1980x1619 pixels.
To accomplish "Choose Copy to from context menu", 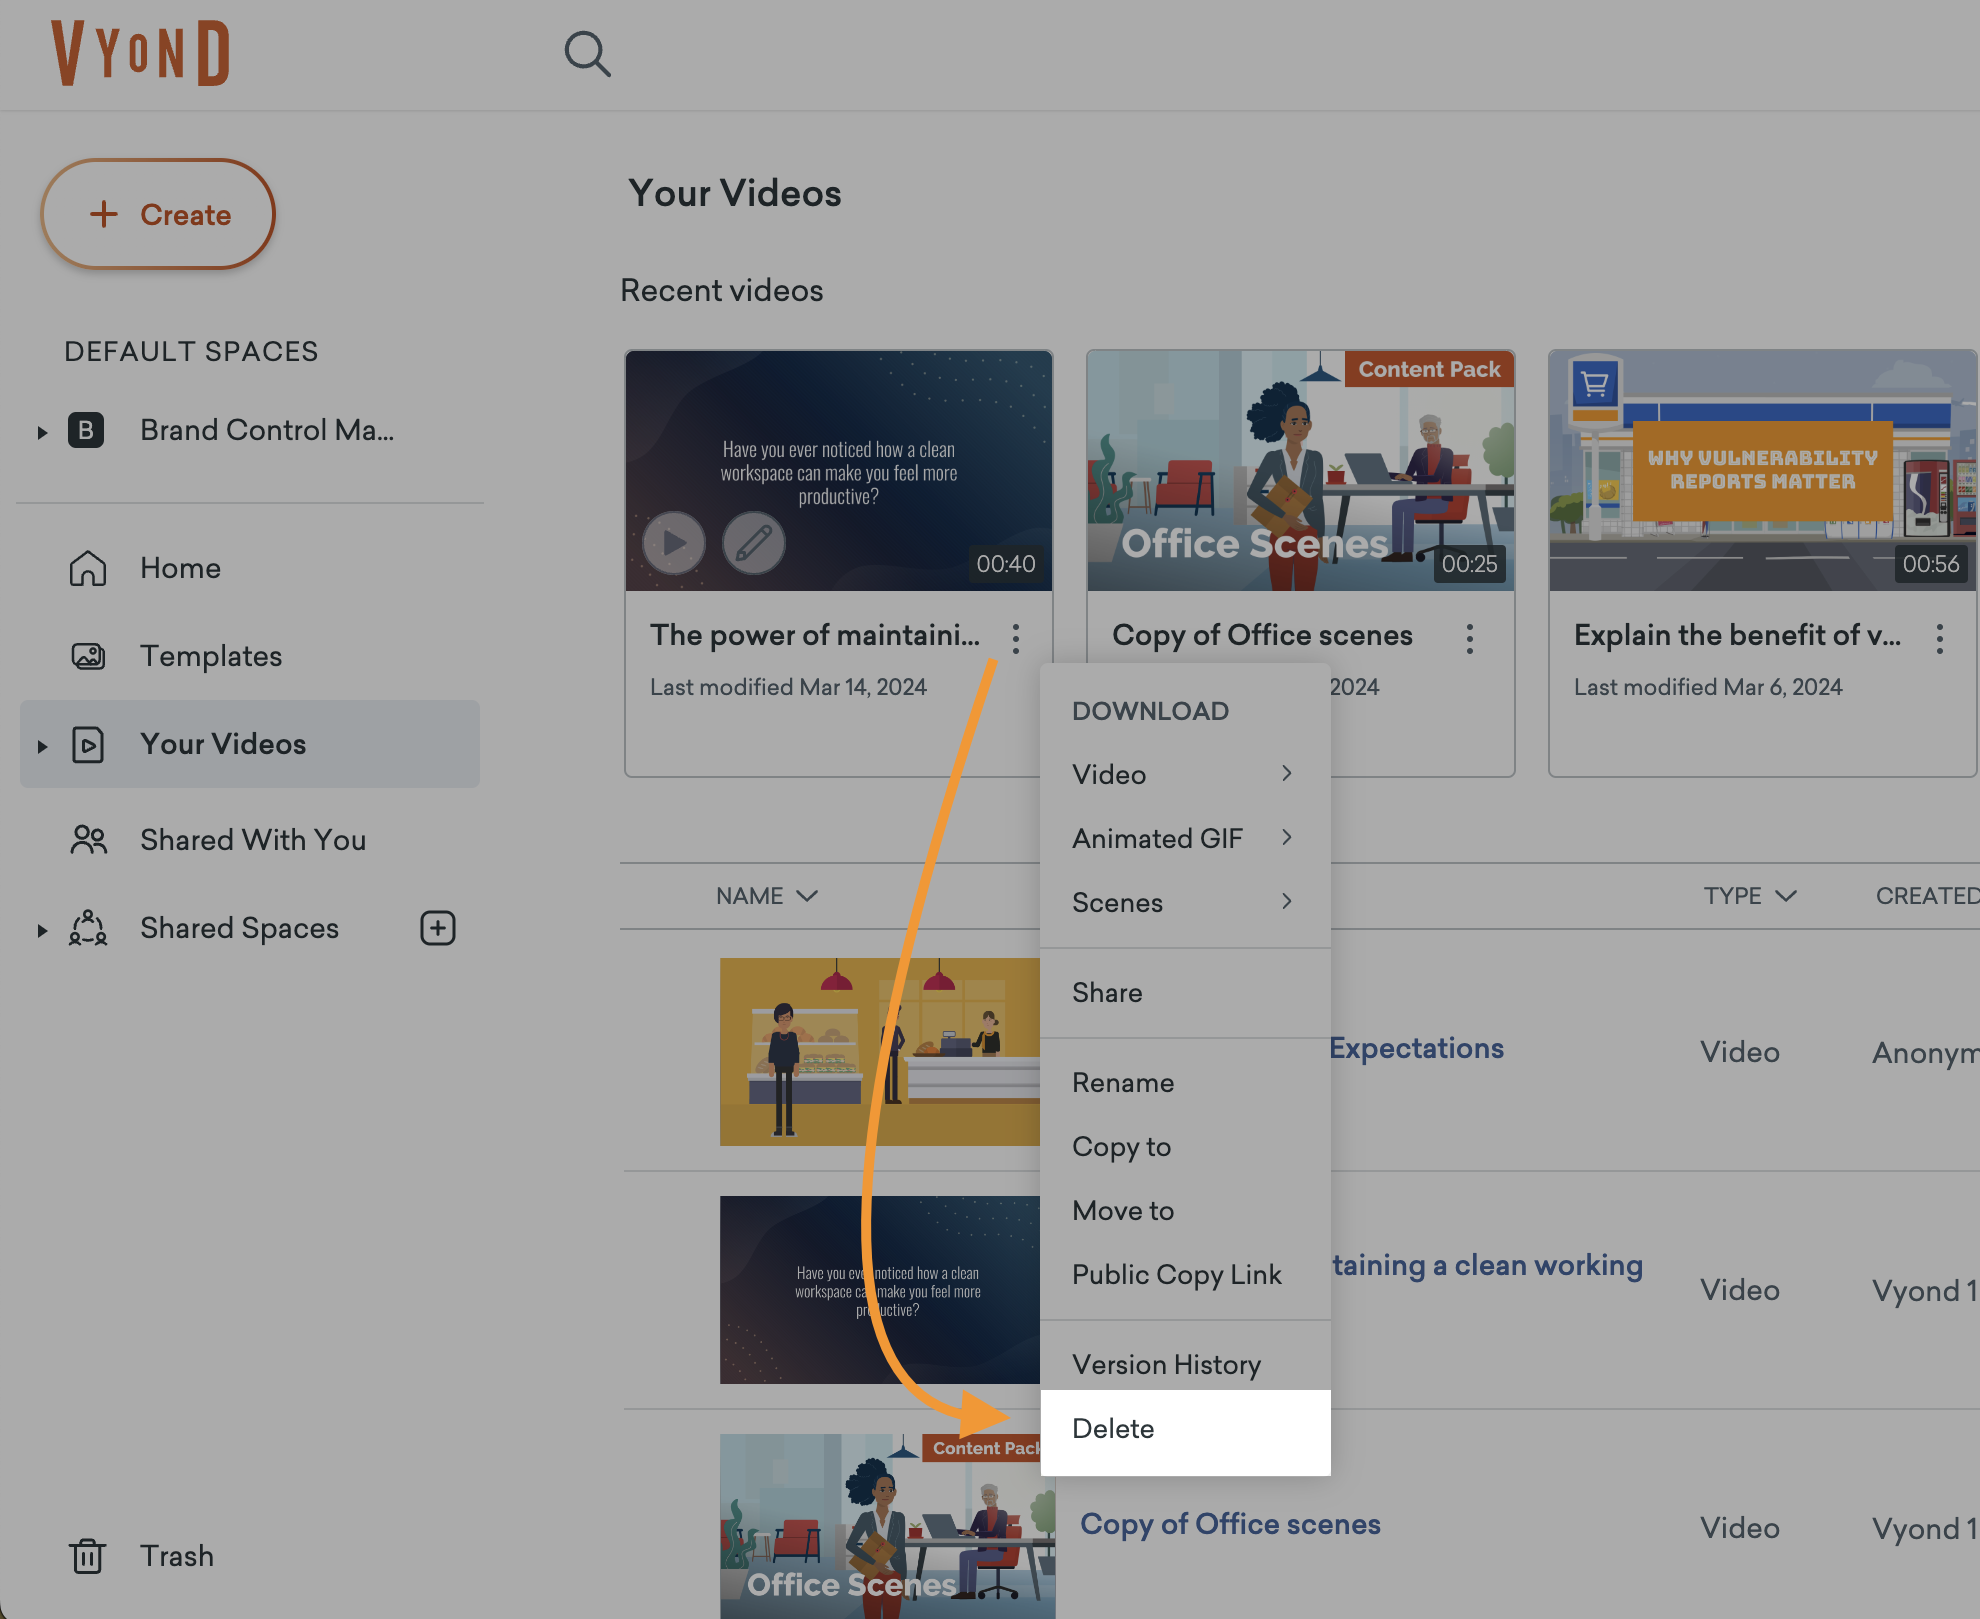I will 1185,1146.
